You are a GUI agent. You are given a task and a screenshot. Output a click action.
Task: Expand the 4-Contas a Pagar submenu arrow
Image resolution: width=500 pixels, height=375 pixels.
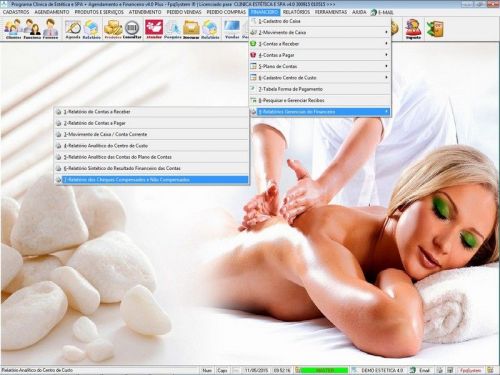click(x=386, y=55)
